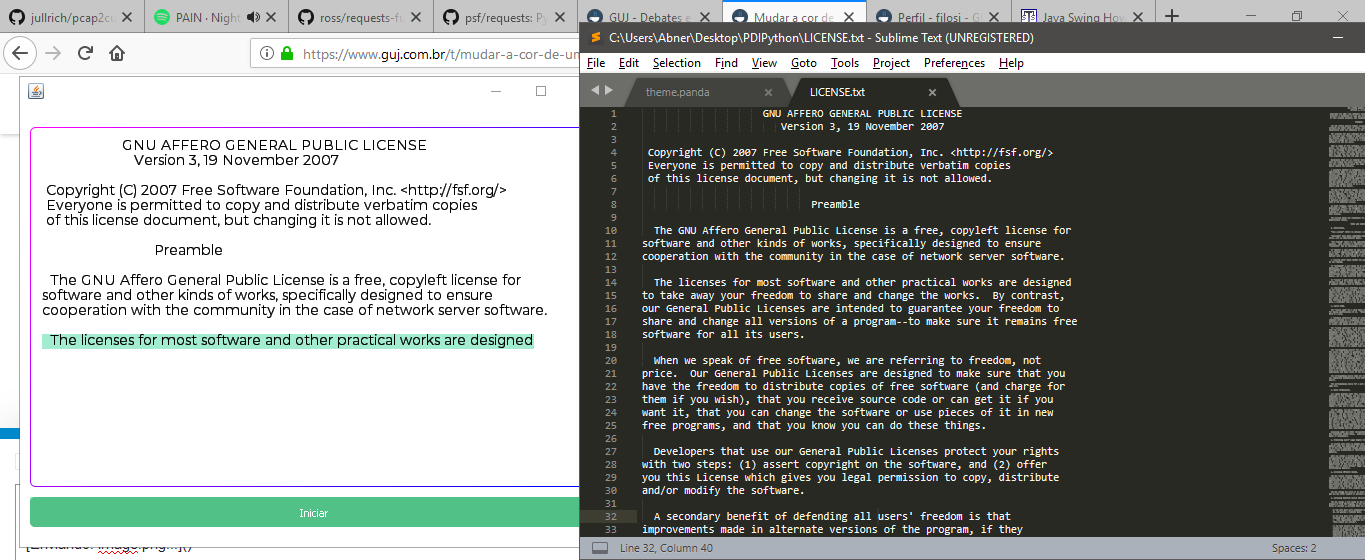Click 'Copyright (C) 2007' line in Sublime editor
Image resolution: width=1365 pixels, height=560 pixels.
[x=850, y=152]
